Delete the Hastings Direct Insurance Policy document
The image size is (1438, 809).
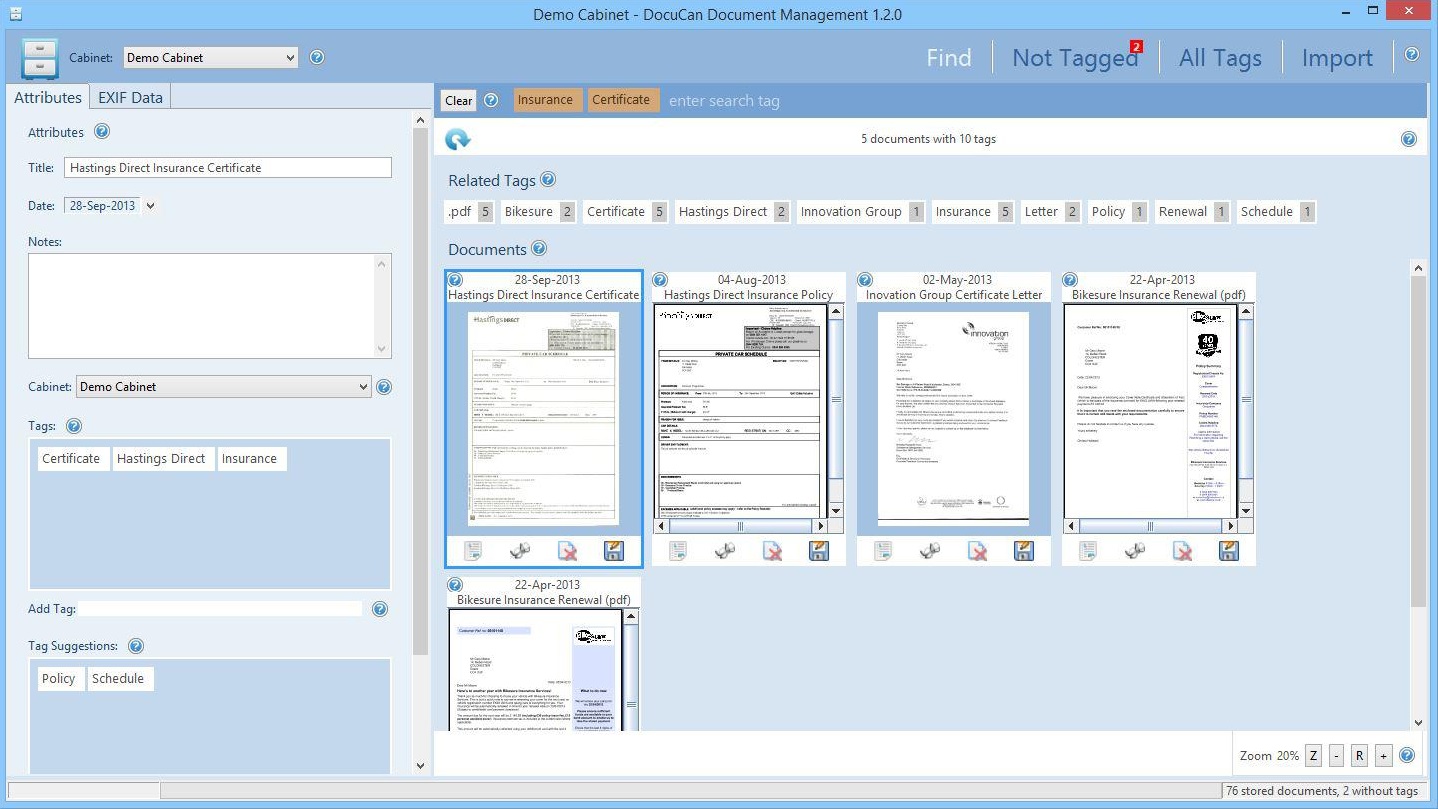[x=772, y=551]
